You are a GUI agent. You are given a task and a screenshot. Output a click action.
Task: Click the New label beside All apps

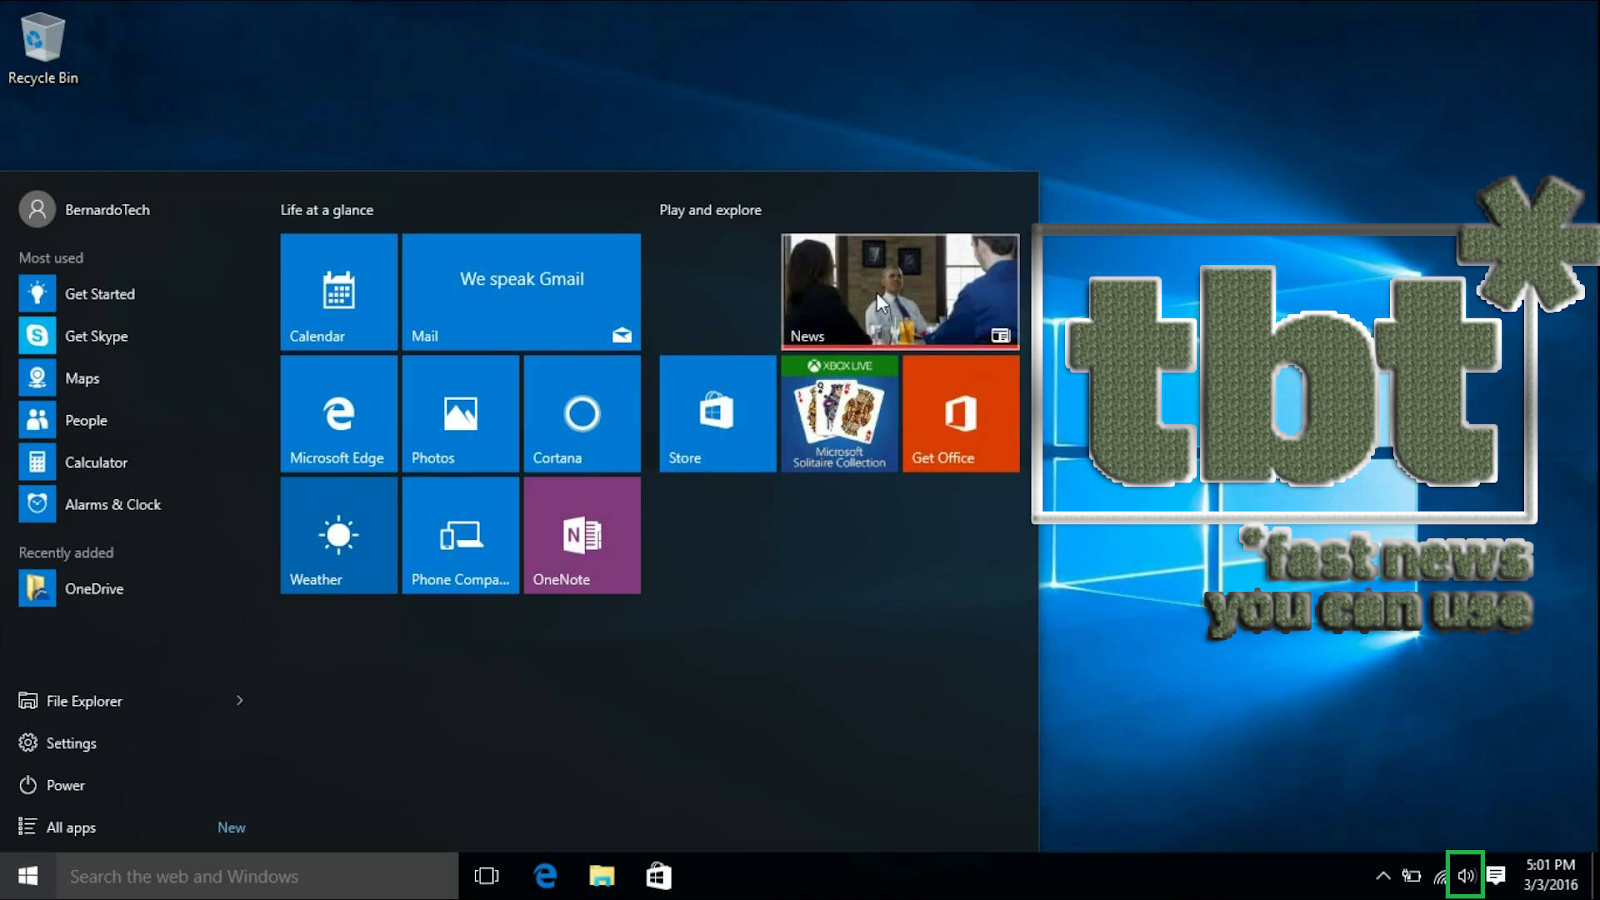coord(231,827)
